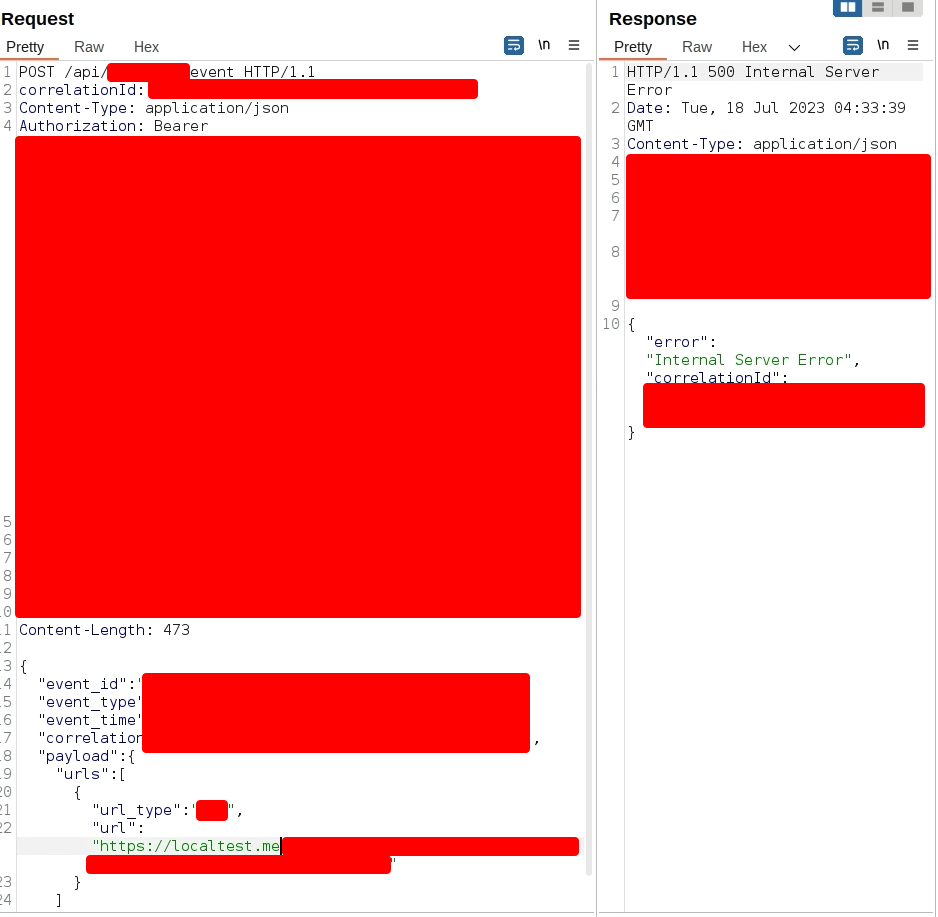Switch Request view to Raw tab
The width and height of the screenshot is (938, 917).
pos(89,47)
